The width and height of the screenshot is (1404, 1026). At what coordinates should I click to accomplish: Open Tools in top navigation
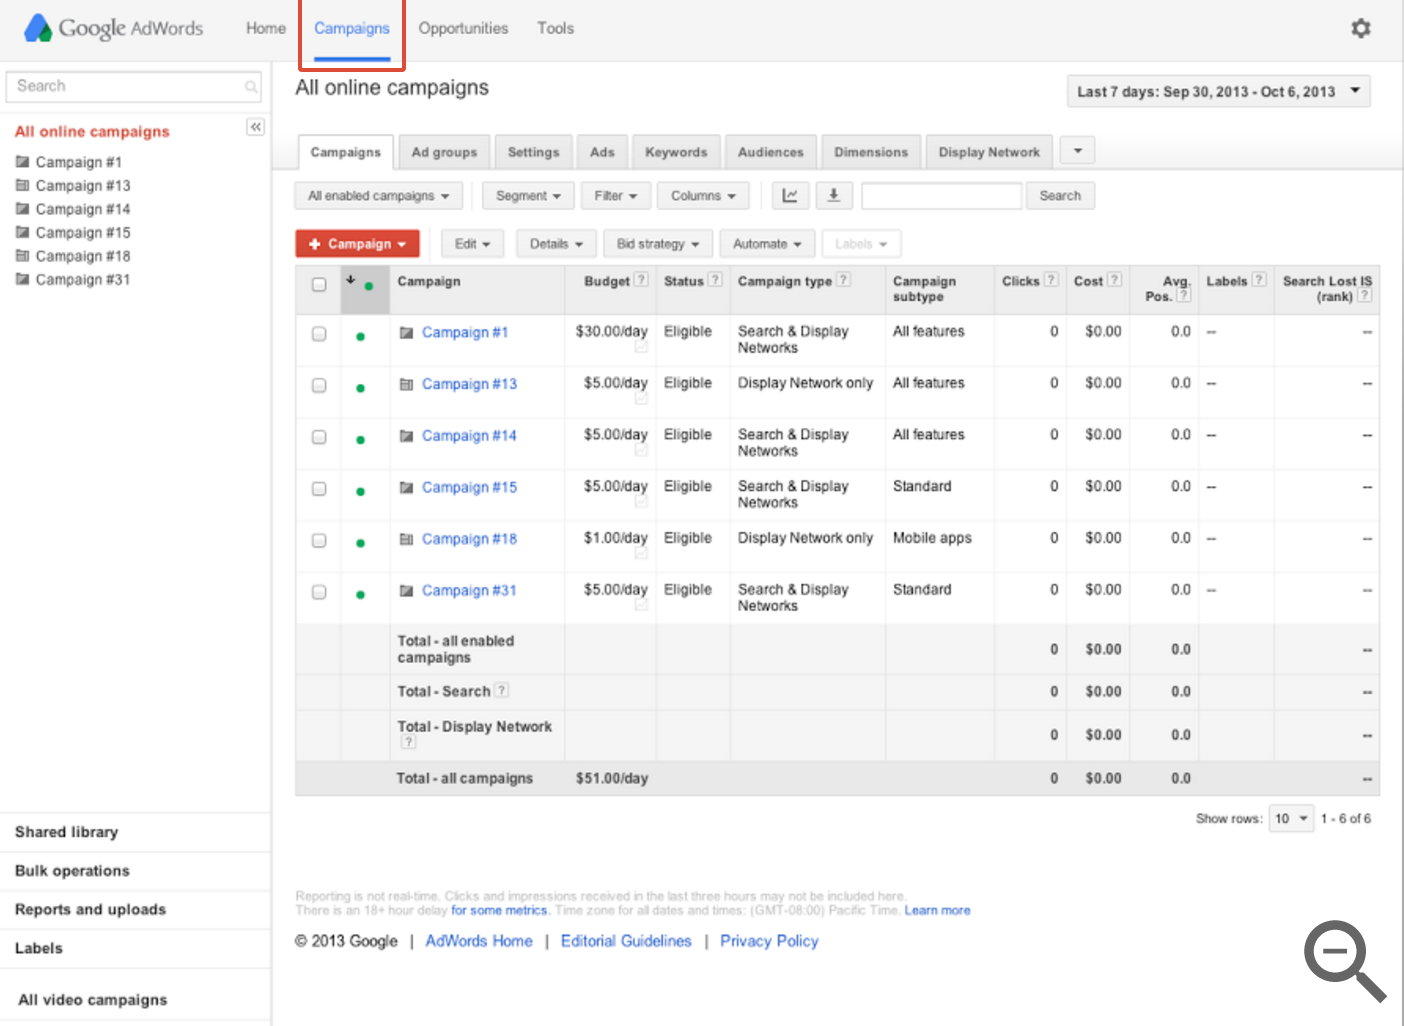[x=555, y=28]
